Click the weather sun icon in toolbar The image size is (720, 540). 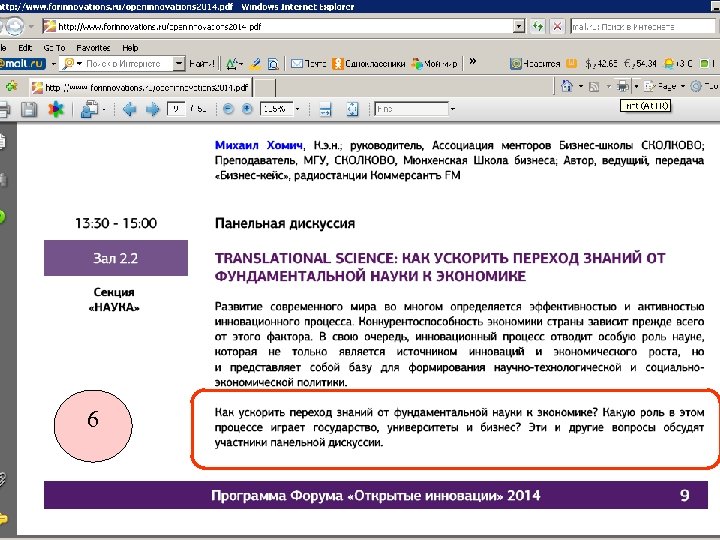pos(669,64)
